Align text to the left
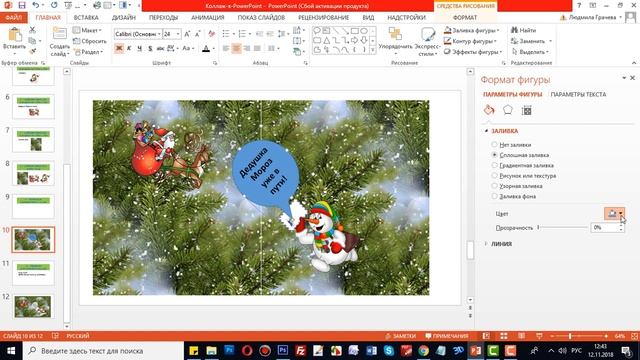640x360 pixels. coord(226,48)
